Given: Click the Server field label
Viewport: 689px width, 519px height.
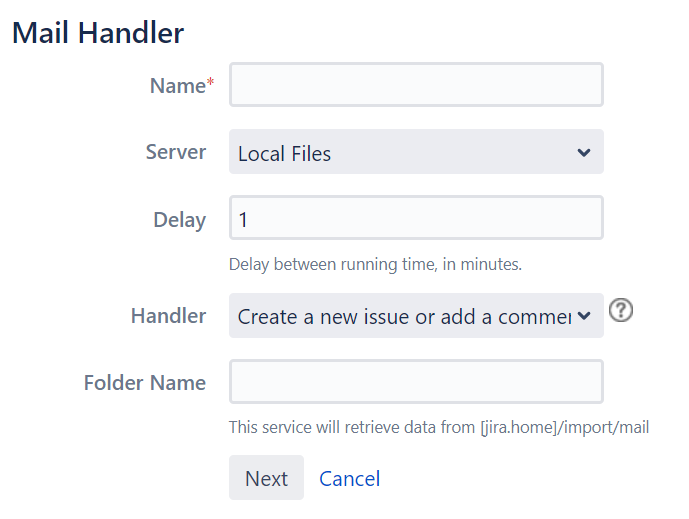Looking at the screenshot, I should (x=176, y=152).
